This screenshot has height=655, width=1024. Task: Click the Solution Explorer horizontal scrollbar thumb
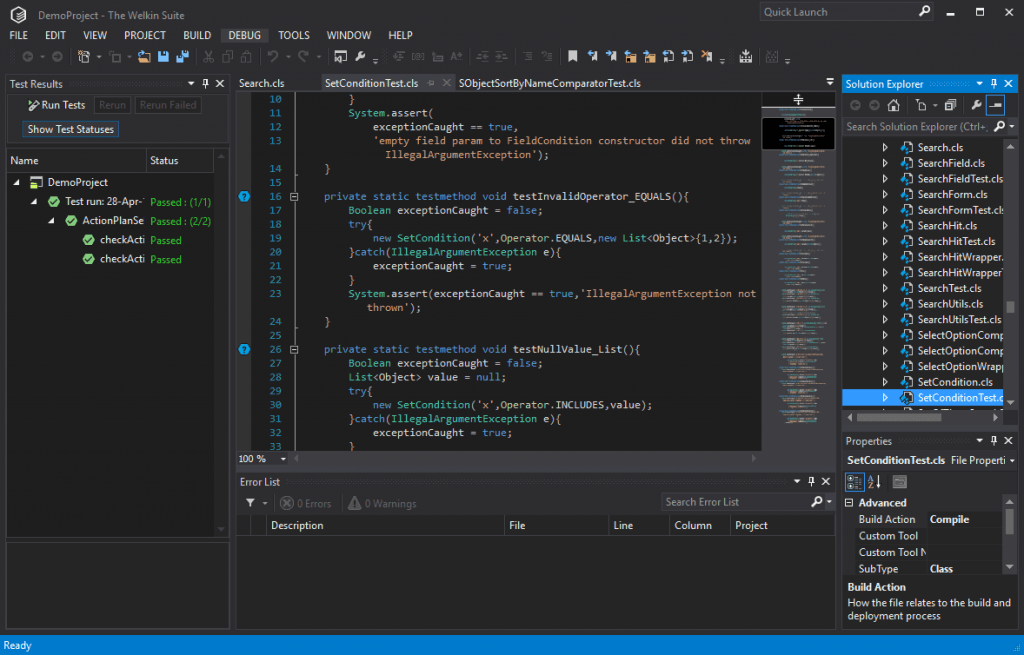coord(899,417)
